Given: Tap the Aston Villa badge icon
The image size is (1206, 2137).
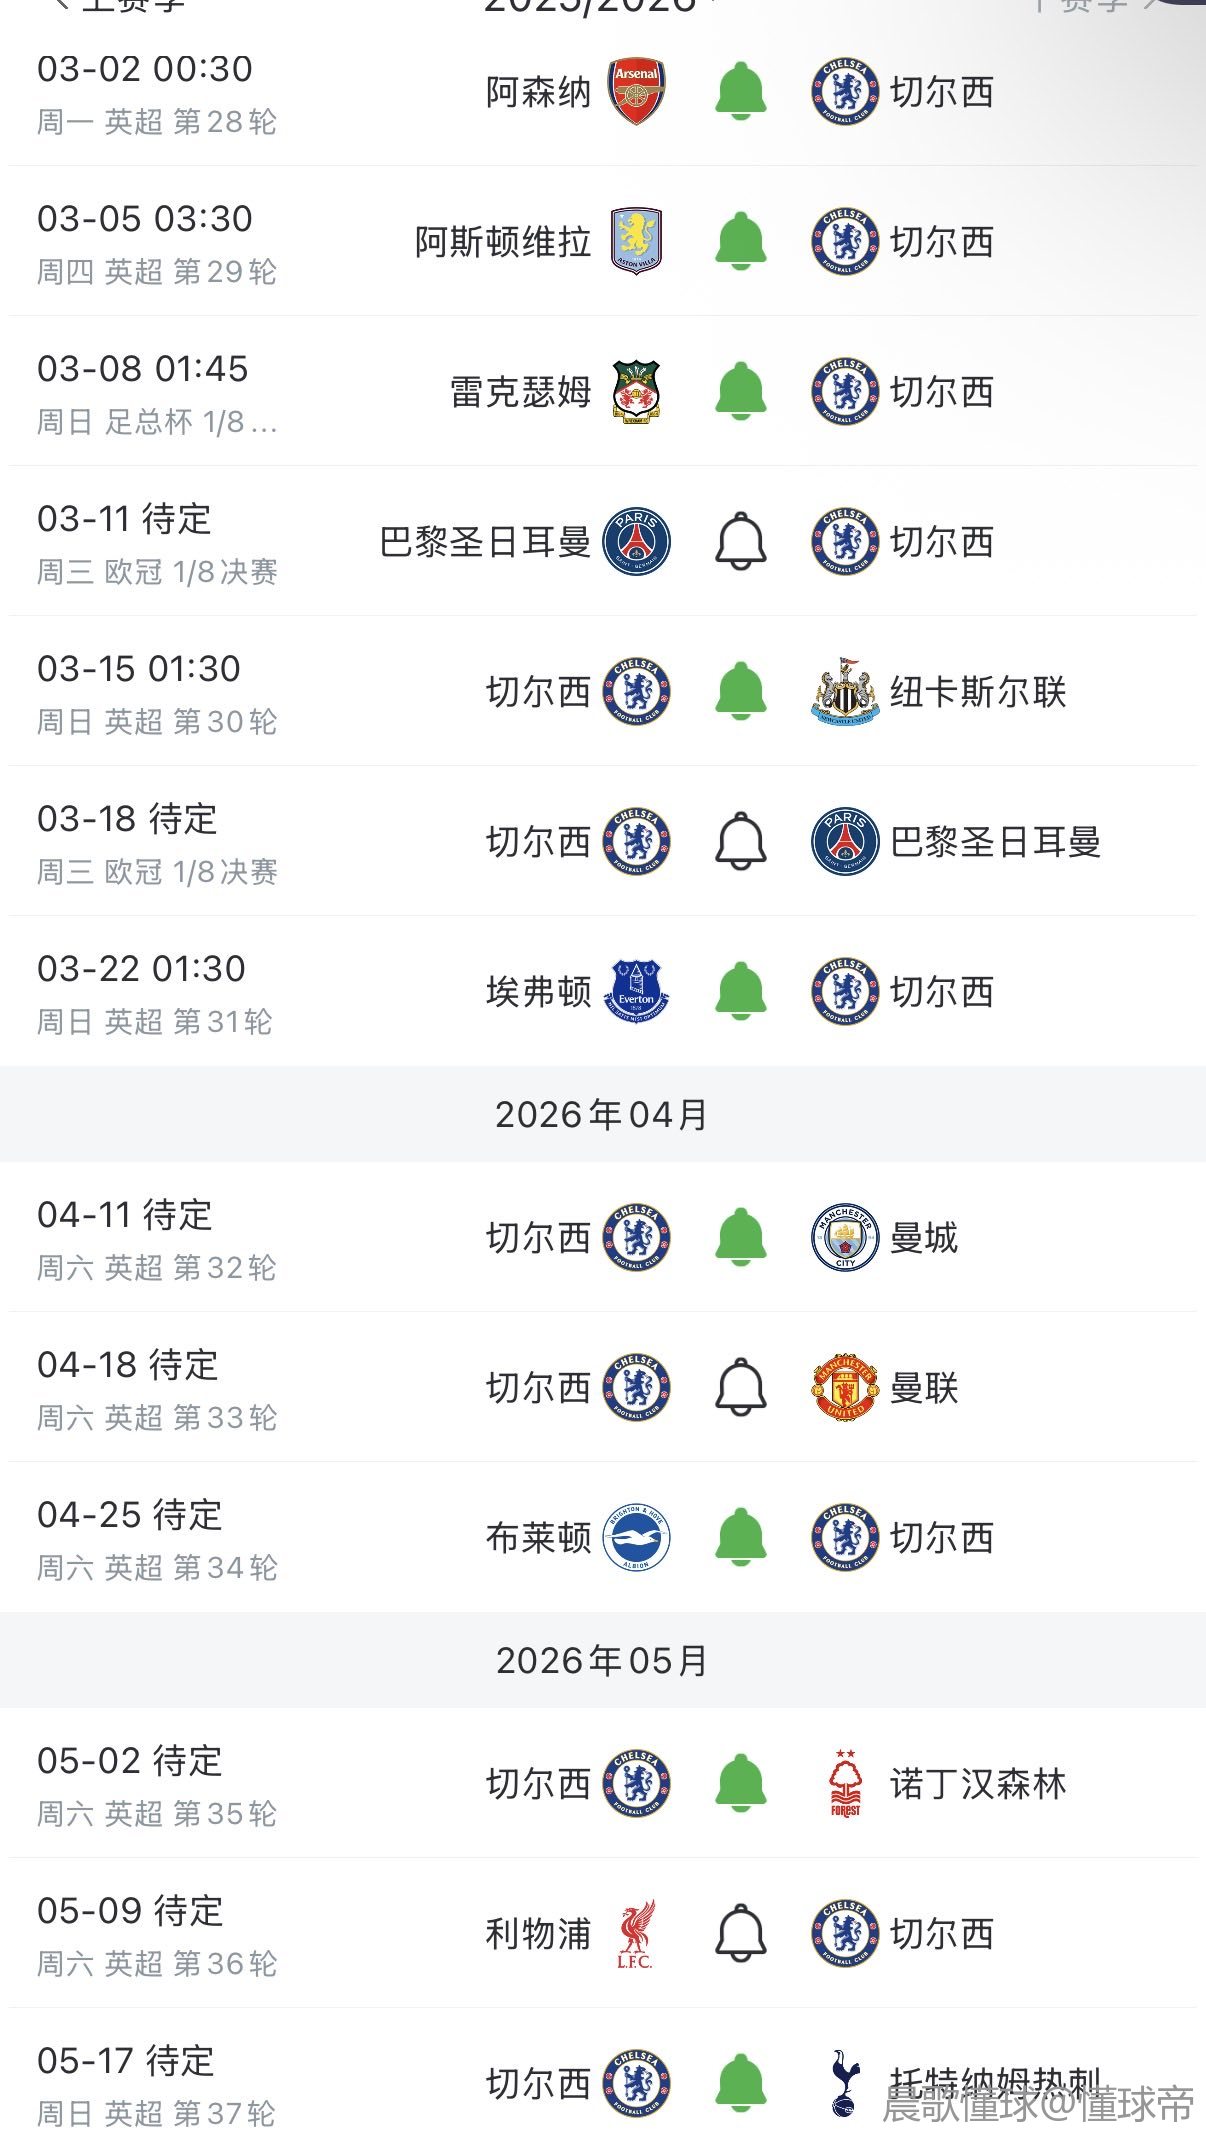Looking at the screenshot, I should click(x=637, y=241).
